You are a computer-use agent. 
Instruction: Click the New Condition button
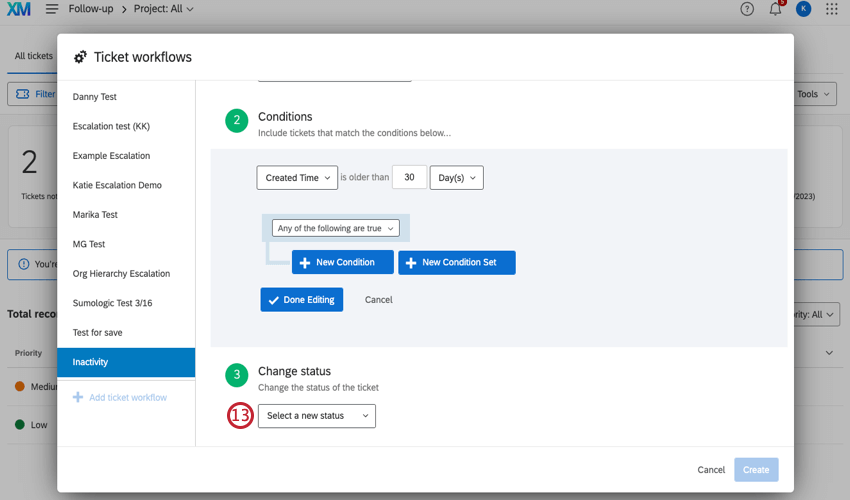(343, 262)
